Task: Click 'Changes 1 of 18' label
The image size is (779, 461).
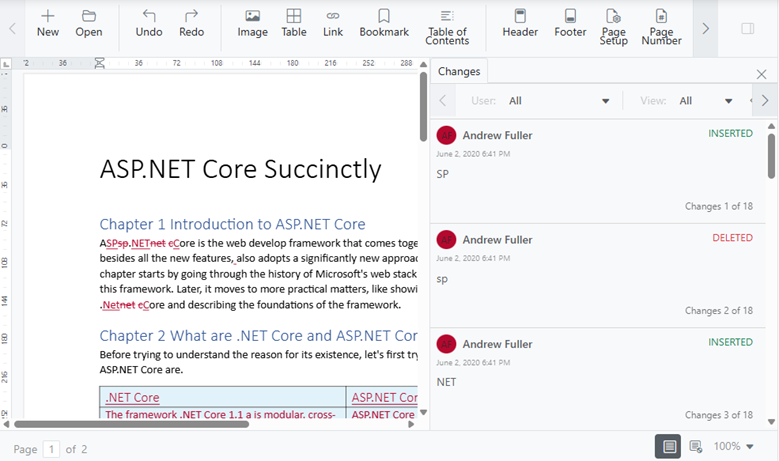Action: click(x=718, y=206)
